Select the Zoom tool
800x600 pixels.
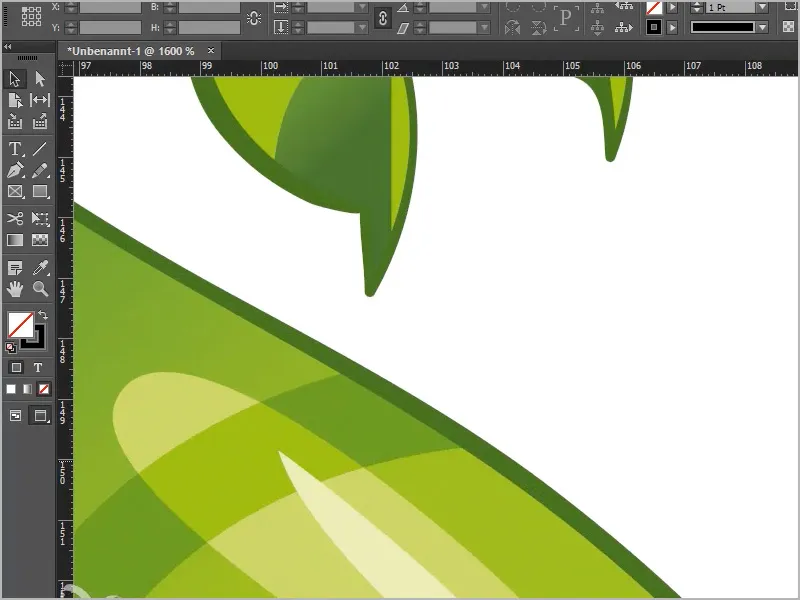40,289
